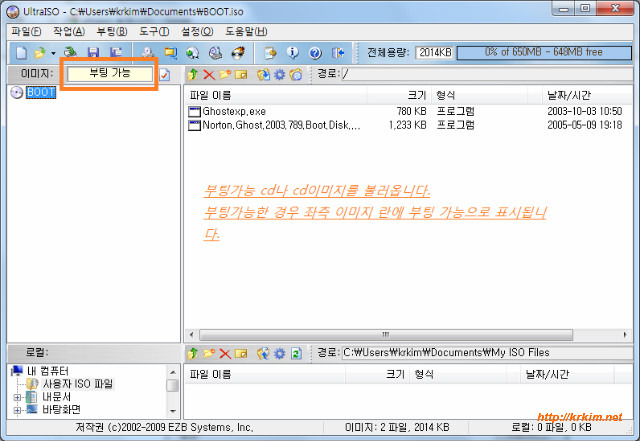Create new folder in image pane

225,74
